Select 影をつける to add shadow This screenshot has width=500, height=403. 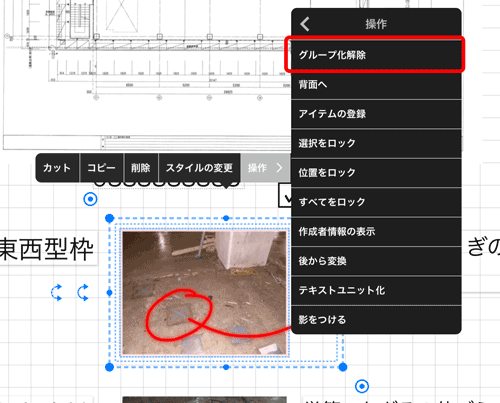tap(376, 320)
